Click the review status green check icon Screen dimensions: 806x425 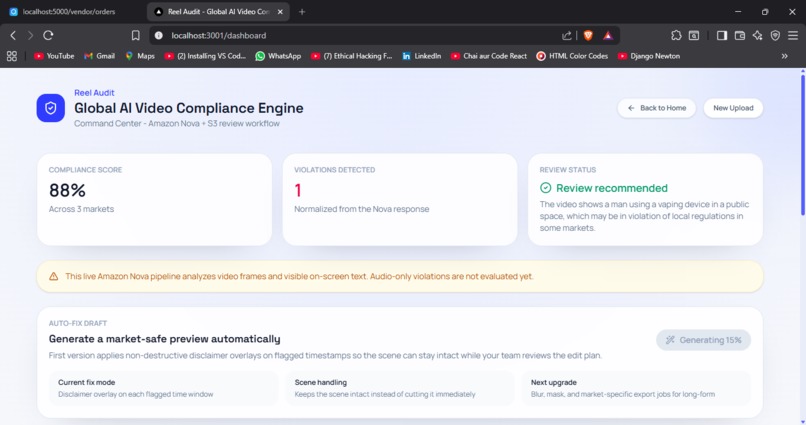coord(545,188)
